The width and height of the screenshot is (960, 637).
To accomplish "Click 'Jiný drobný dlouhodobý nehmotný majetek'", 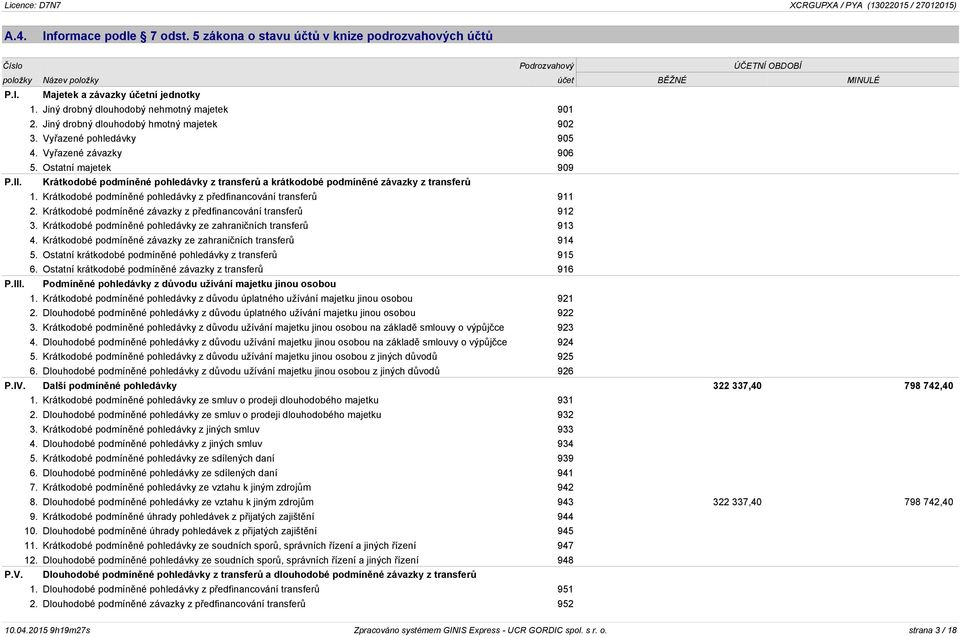I will point(135,110).
